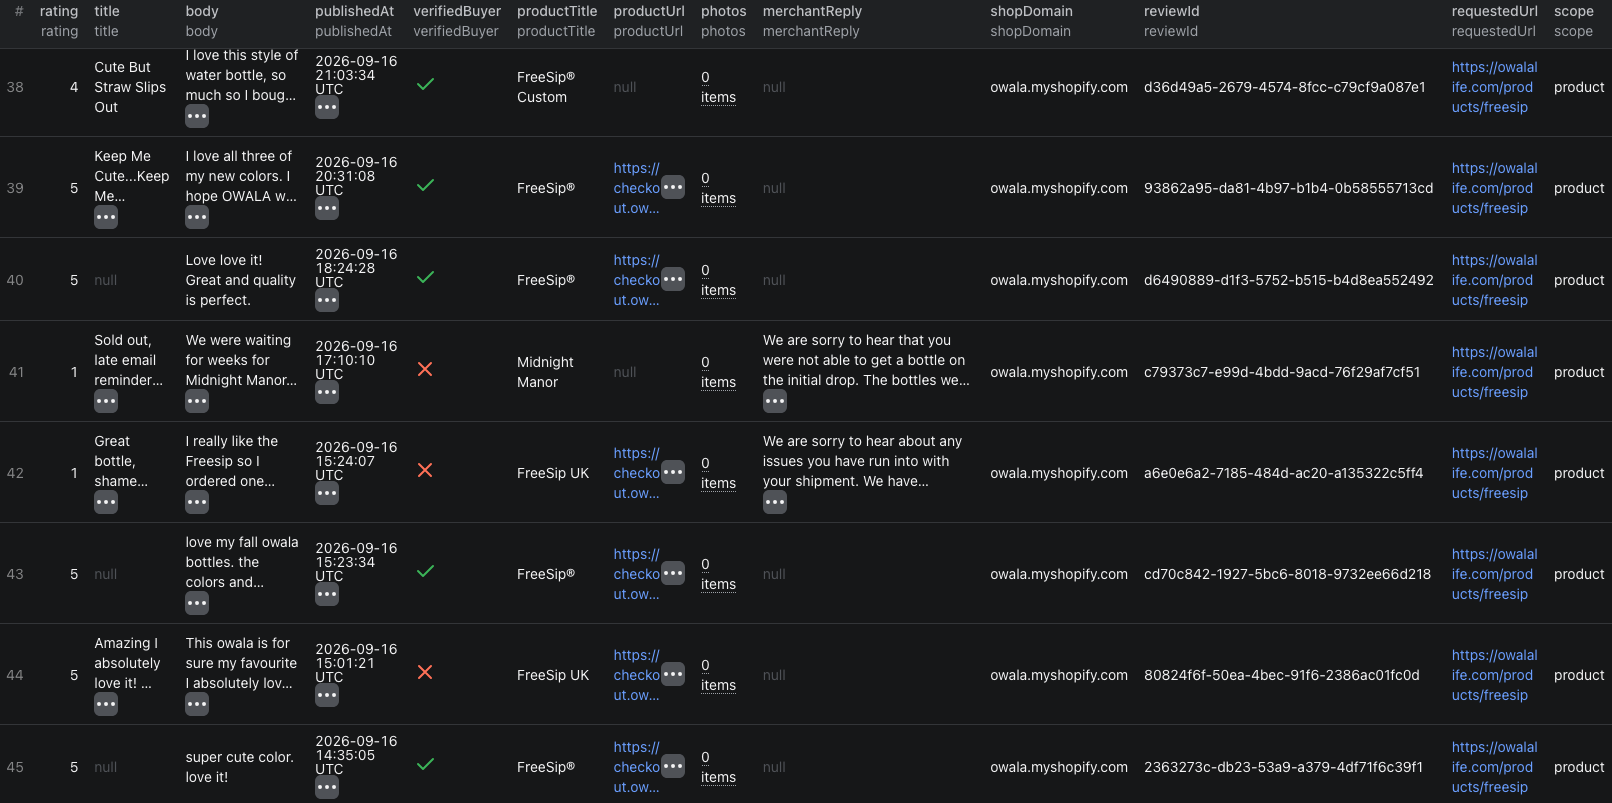Viewport: 1612px width, 803px height.
Task: Expand title 'Sold out, late email' in row 41
Action: pos(106,401)
